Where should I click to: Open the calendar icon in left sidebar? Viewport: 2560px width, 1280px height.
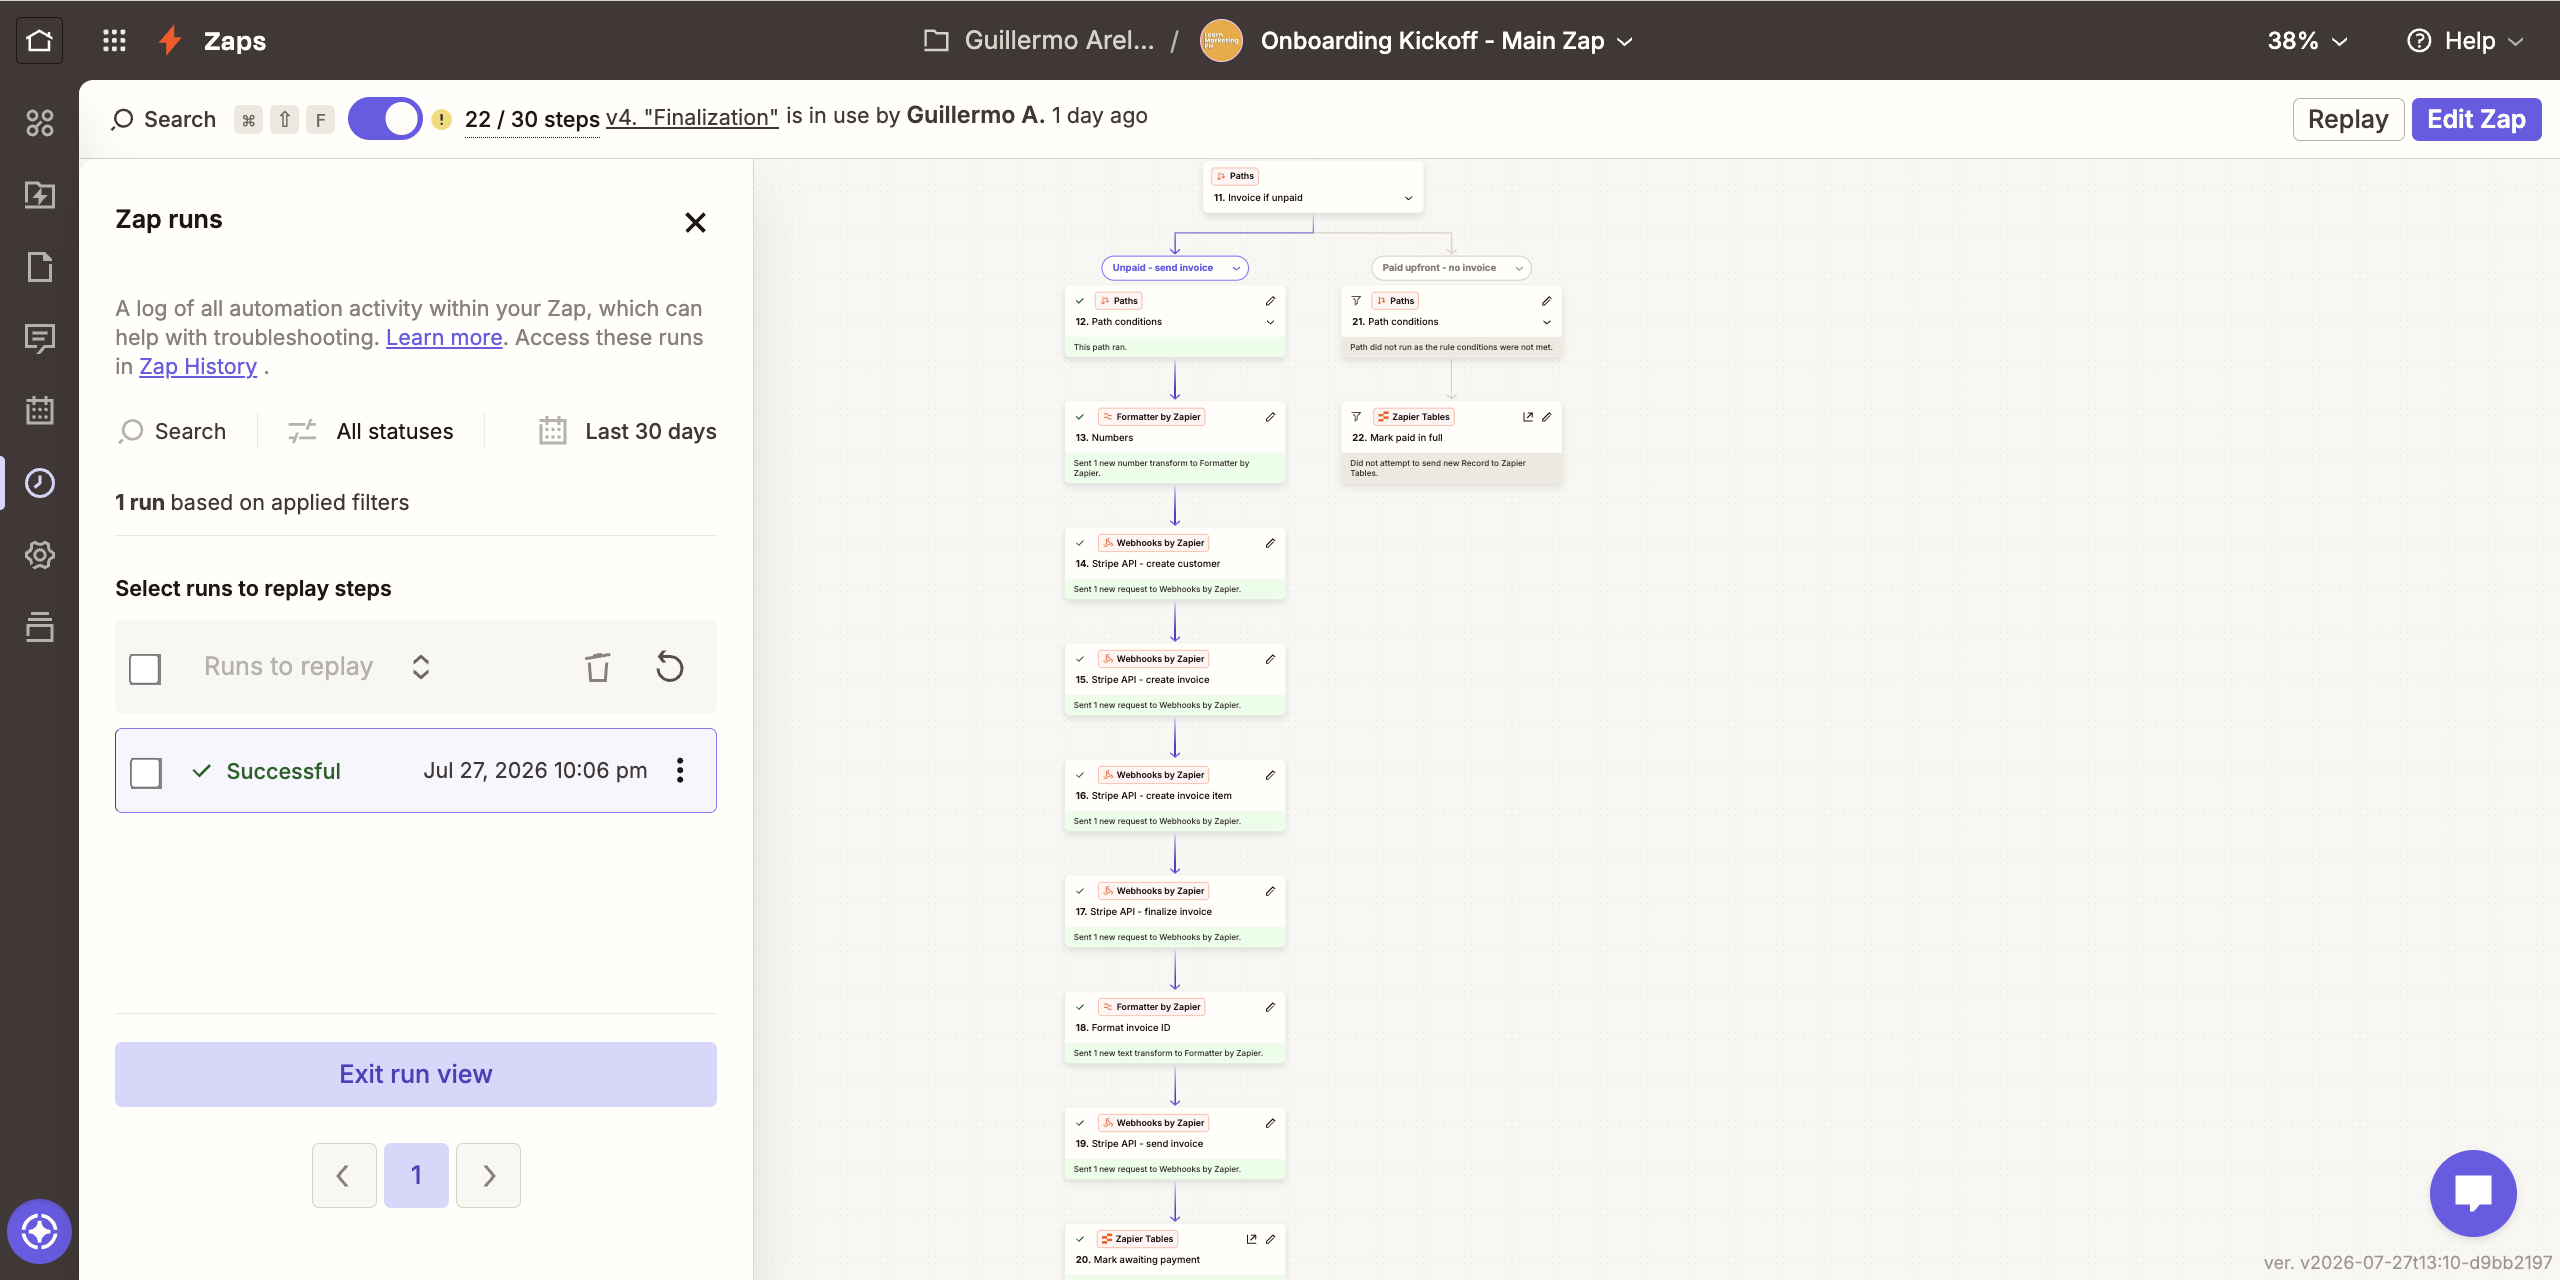(x=40, y=411)
